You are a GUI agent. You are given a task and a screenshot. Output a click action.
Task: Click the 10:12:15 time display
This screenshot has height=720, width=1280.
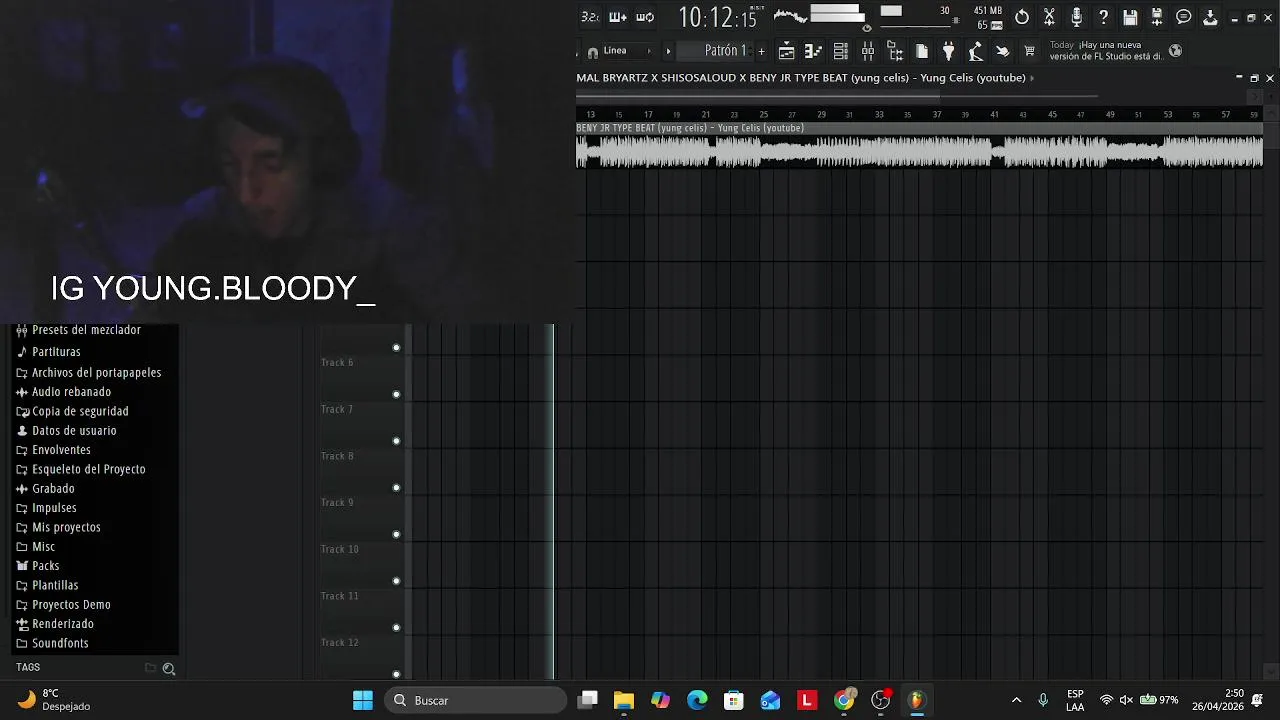click(718, 17)
